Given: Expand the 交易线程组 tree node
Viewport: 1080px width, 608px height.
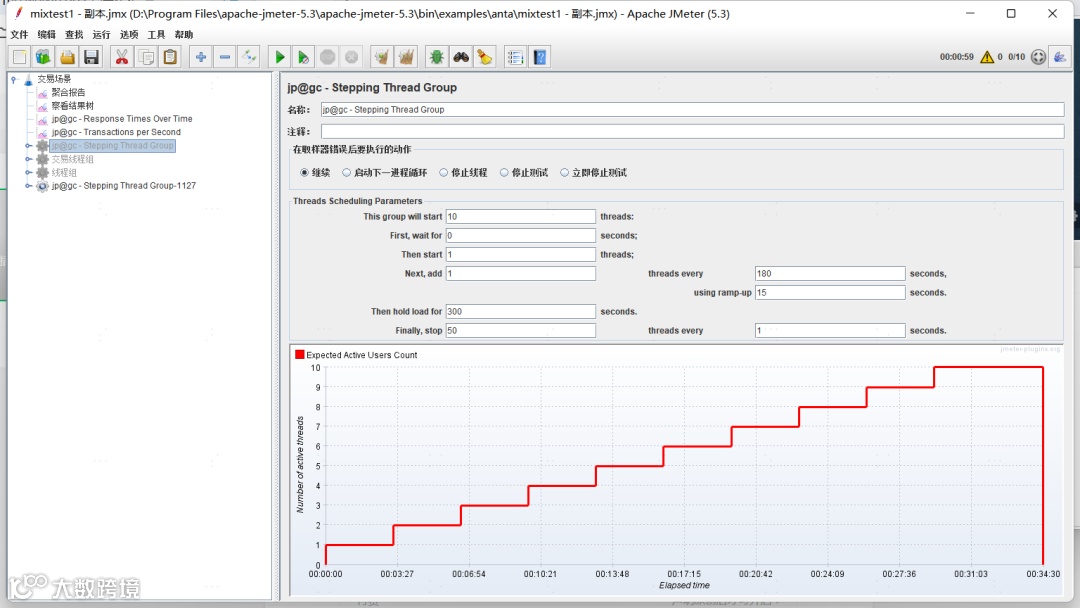Looking at the screenshot, I should point(28,159).
